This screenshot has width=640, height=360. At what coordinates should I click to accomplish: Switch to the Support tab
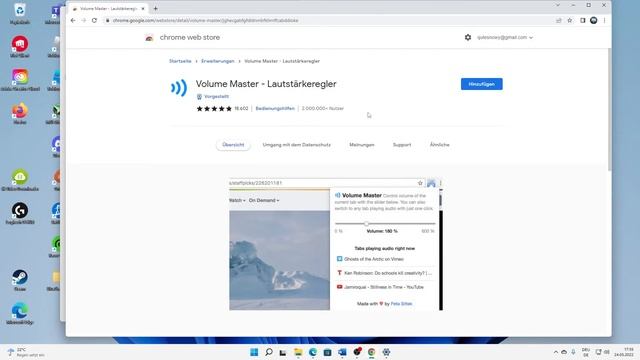pyautogui.click(x=402, y=145)
